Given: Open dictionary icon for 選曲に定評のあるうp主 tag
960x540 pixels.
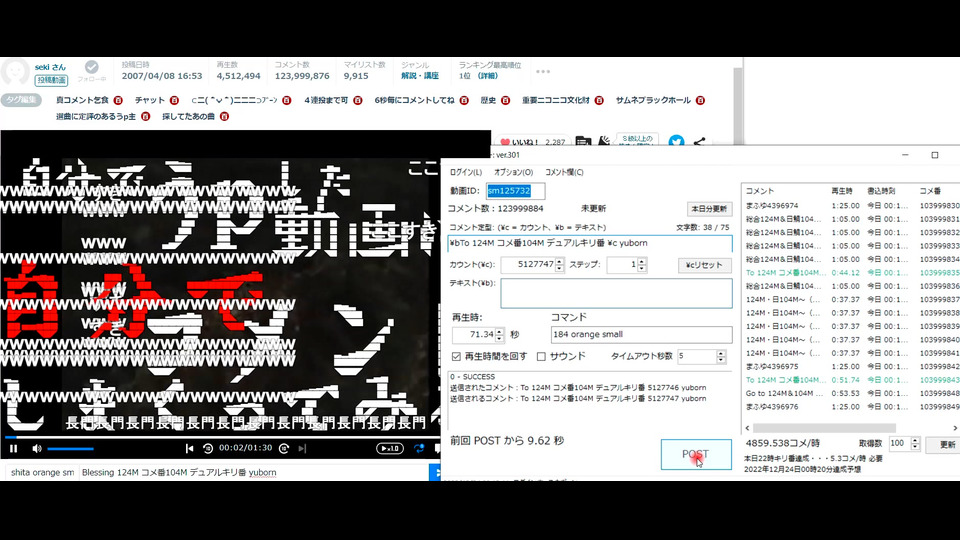Looking at the screenshot, I should click(145, 116).
